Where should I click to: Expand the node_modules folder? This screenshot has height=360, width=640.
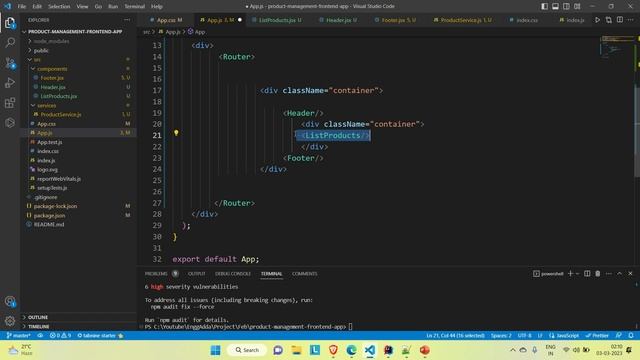[x=30, y=41]
